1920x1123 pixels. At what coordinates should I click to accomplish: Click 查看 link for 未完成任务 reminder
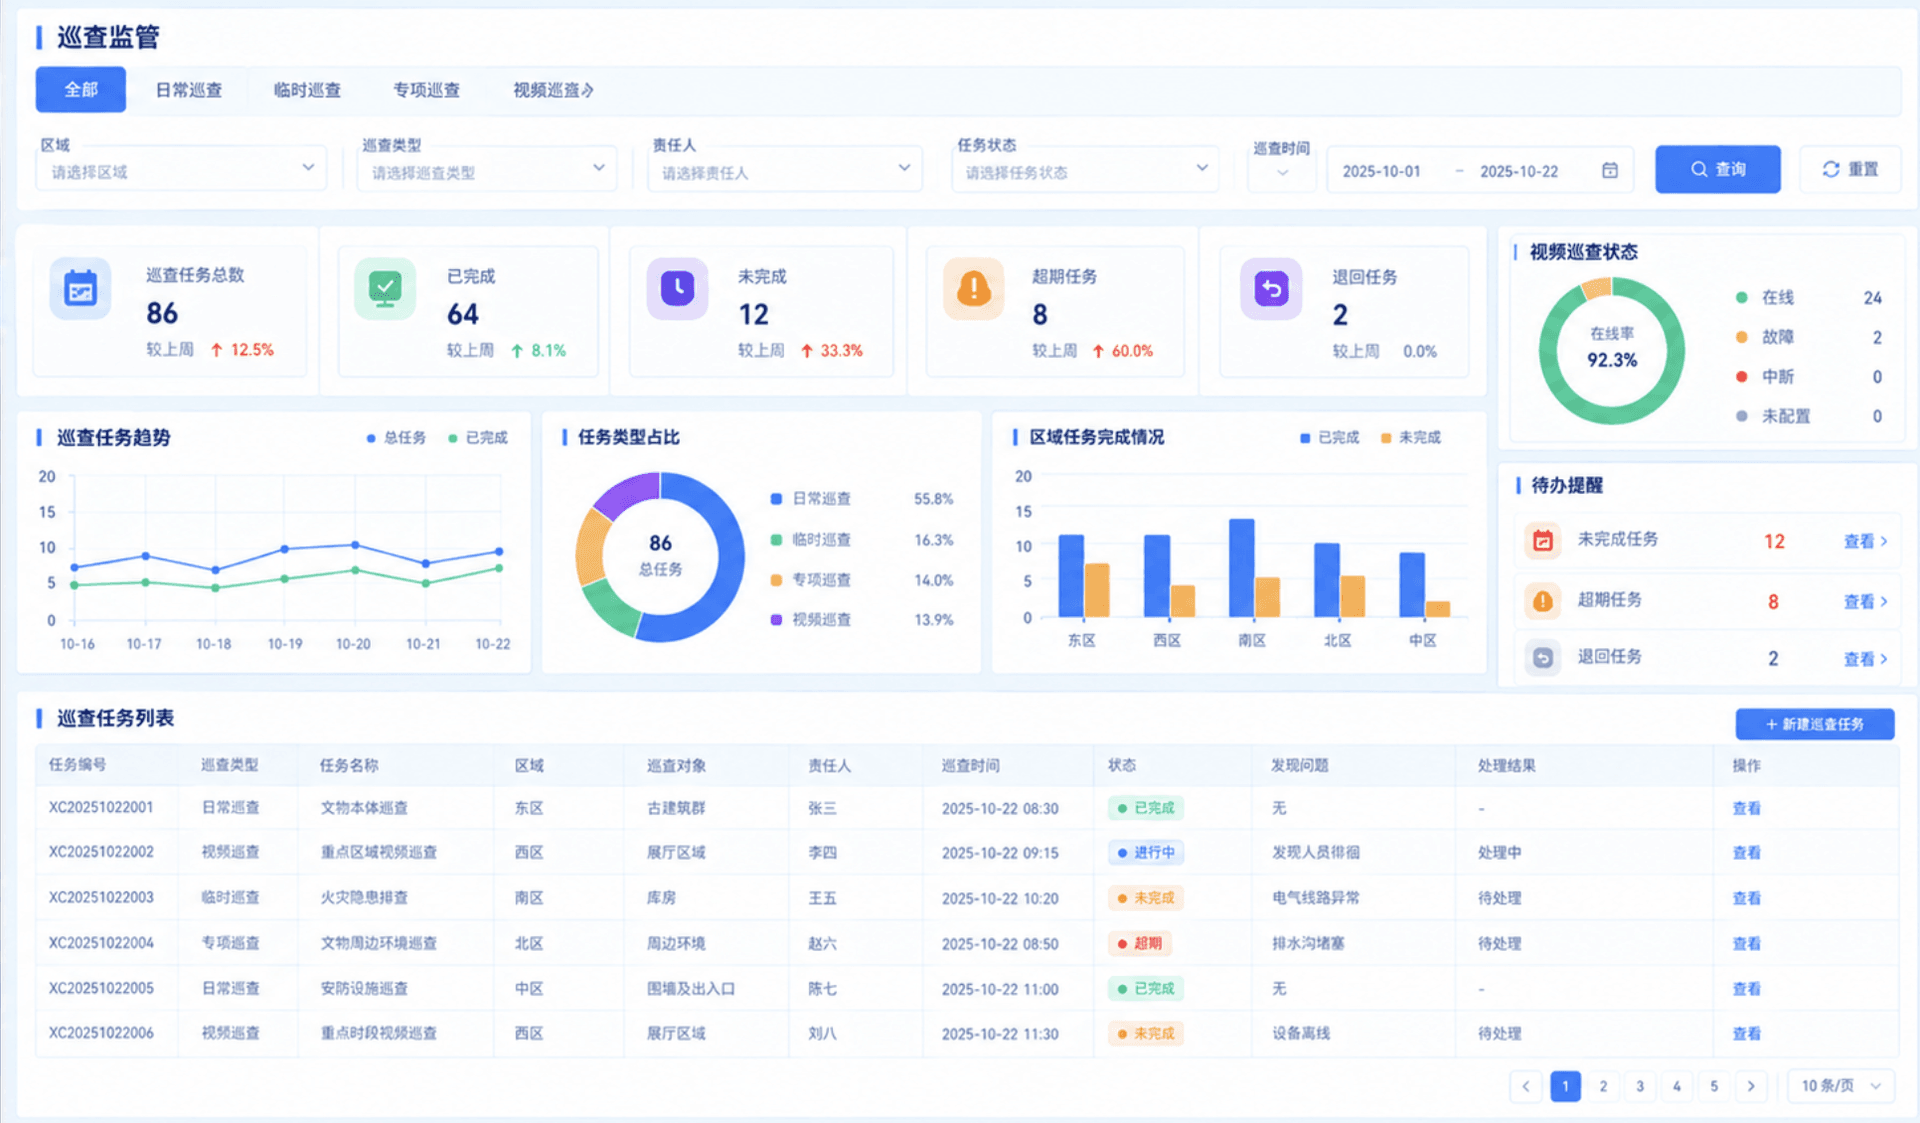click(x=1865, y=541)
